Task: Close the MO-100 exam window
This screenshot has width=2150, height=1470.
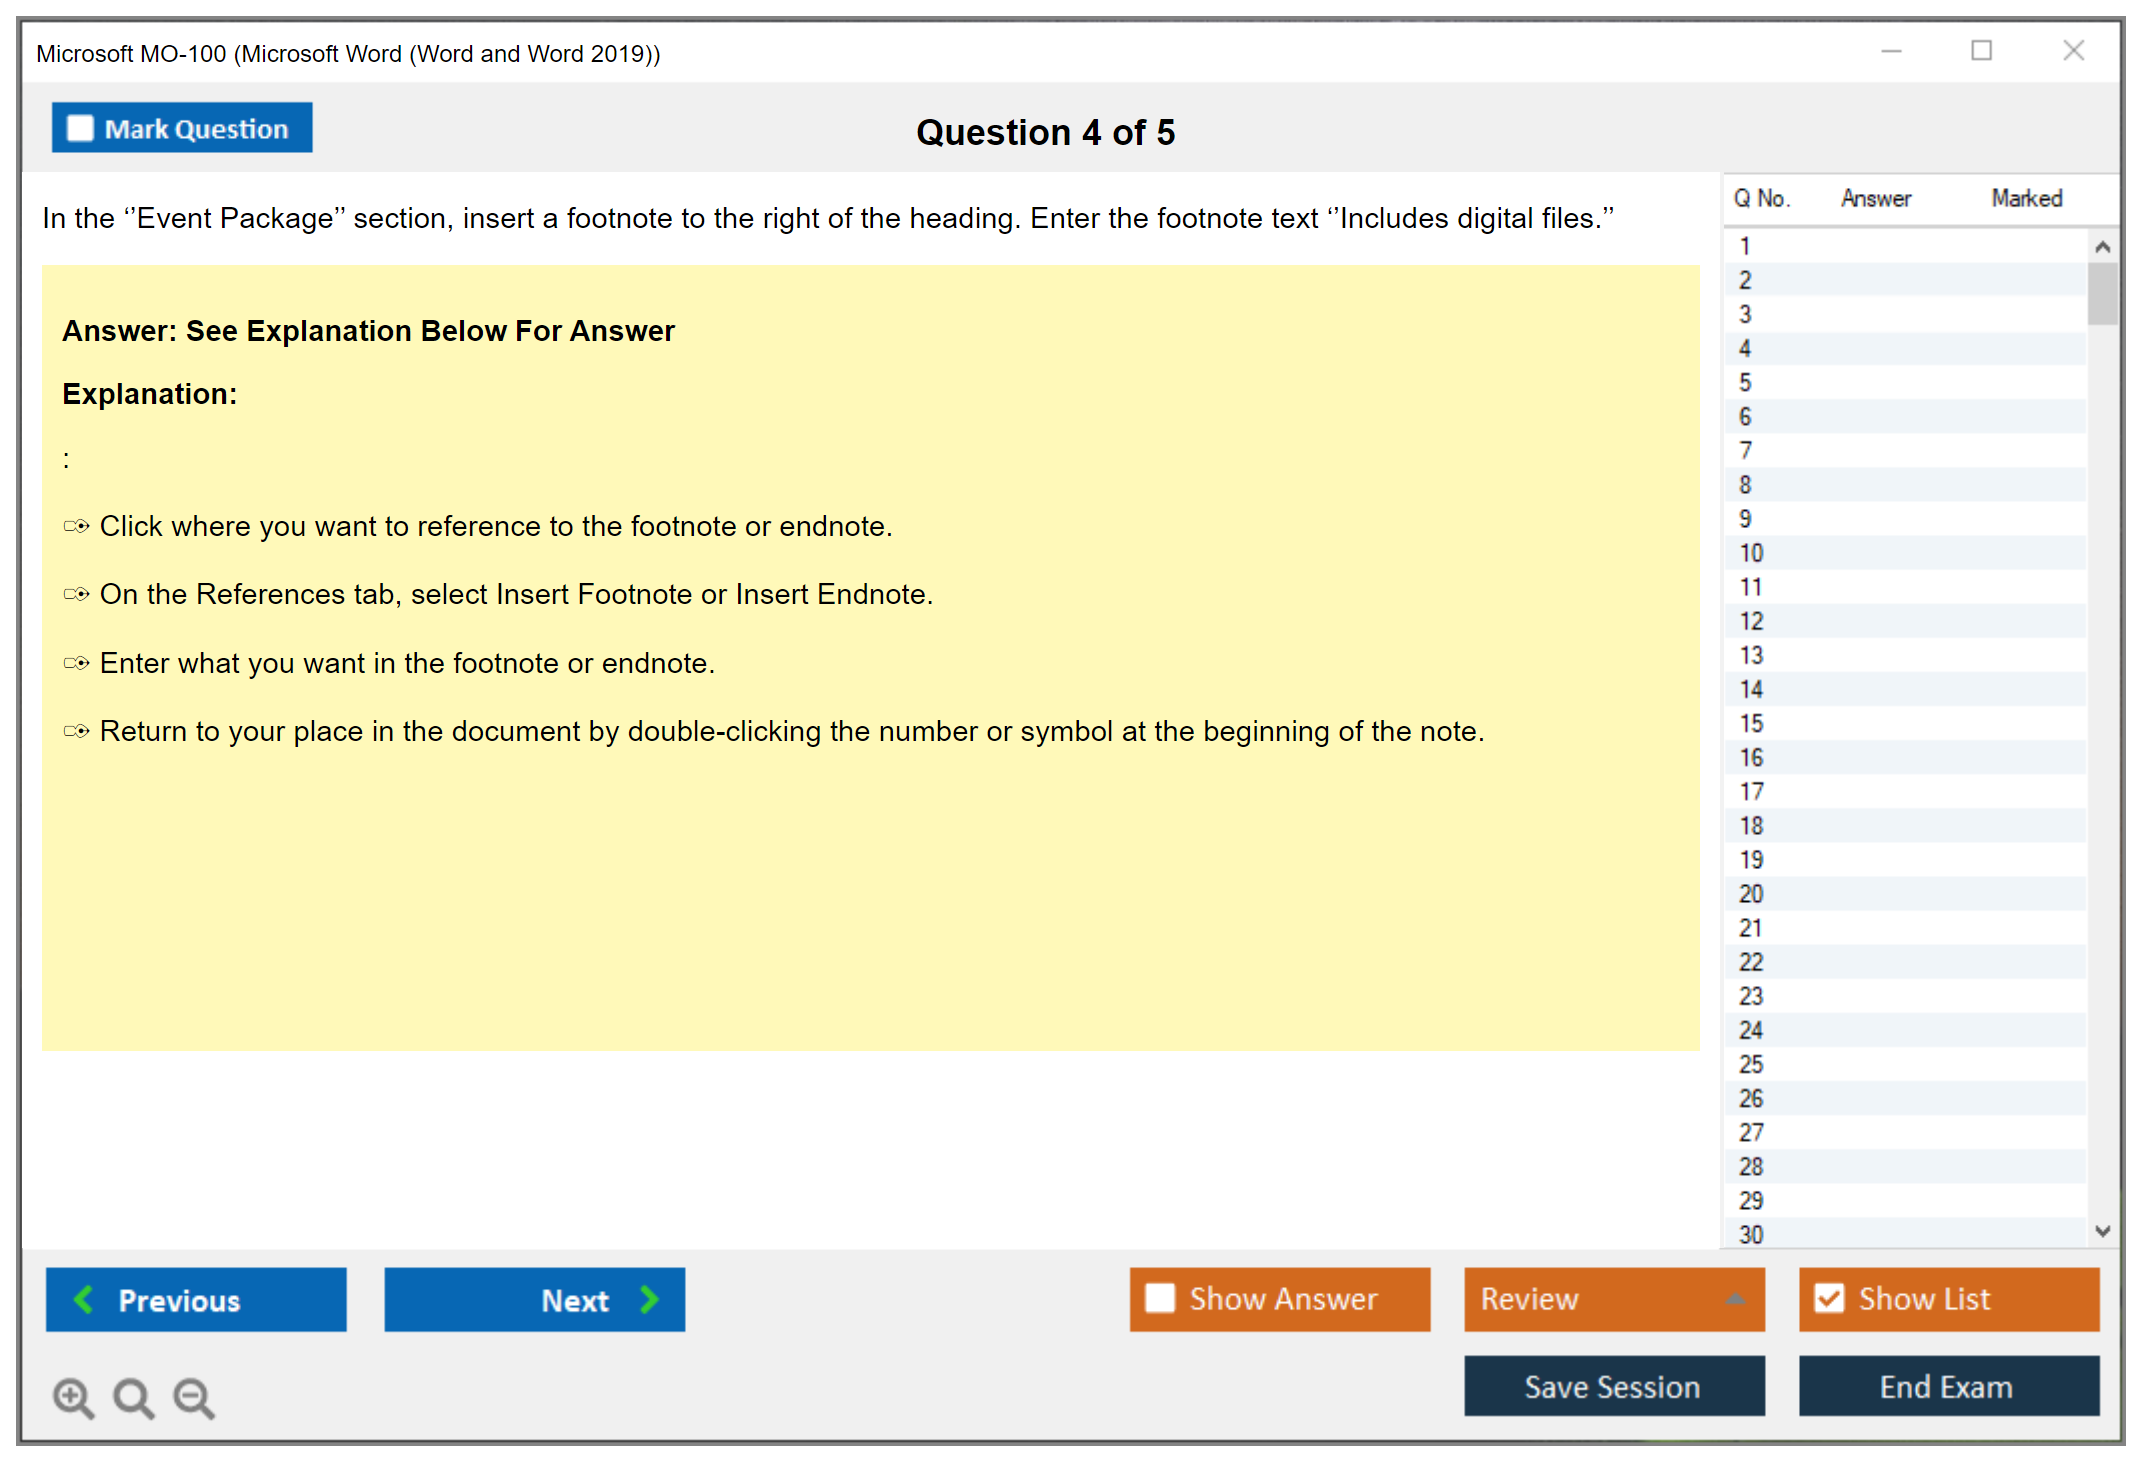Action: tap(2073, 51)
